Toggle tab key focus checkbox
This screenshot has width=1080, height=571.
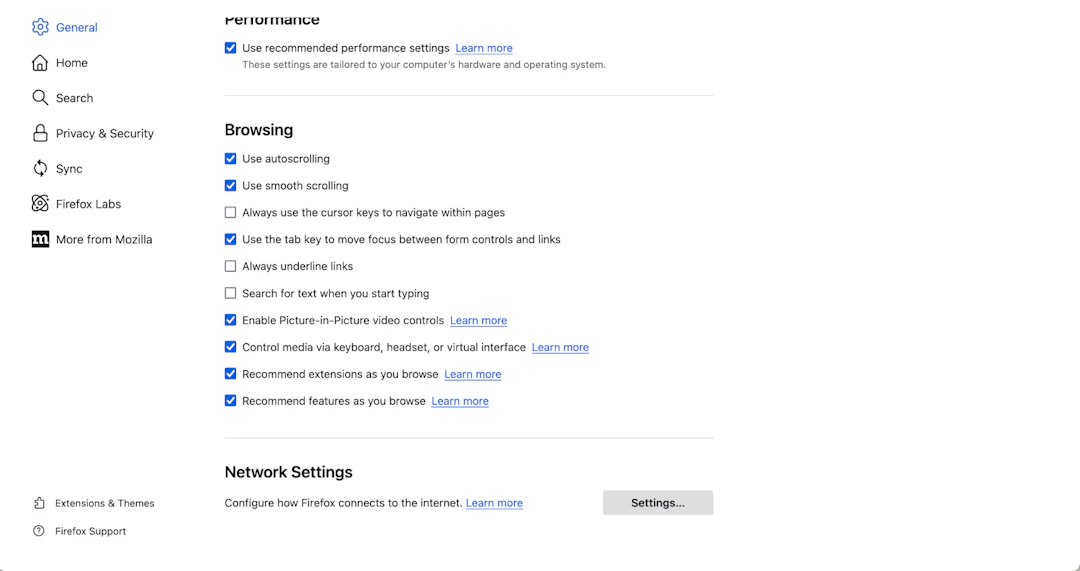(x=230, y=239)
